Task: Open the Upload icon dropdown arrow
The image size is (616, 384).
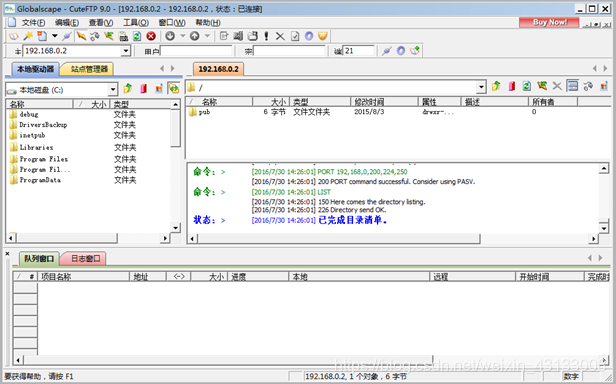Action: (x=207, y=36)
